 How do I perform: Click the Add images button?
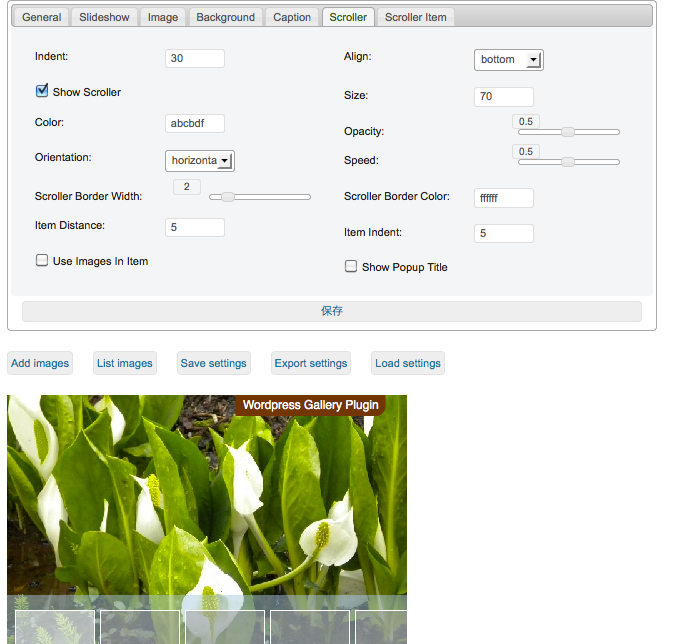40,363
